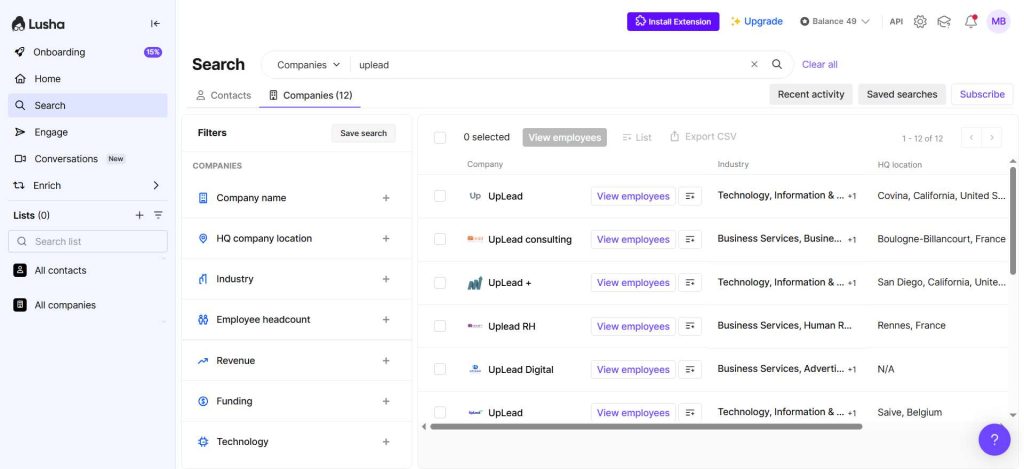The width and height of the screenshot is (1024, 469).
Task: Open the Companies search type dropdown
Action: click(x=308, y=65)
